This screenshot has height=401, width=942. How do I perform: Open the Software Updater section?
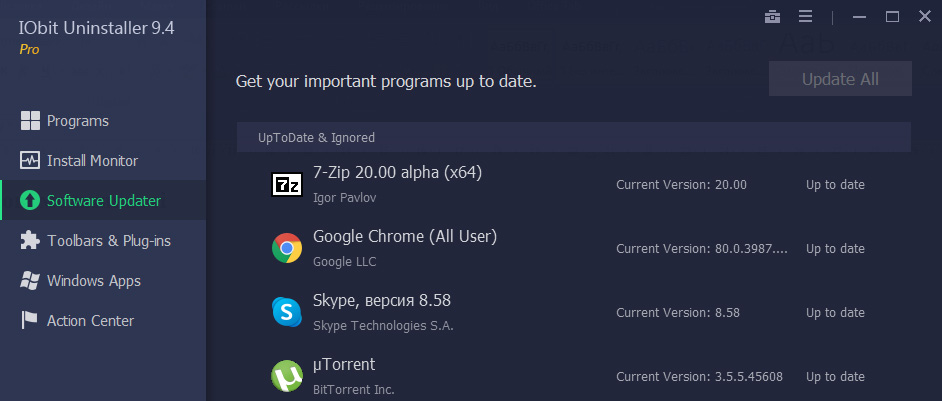tap(103, 200)
